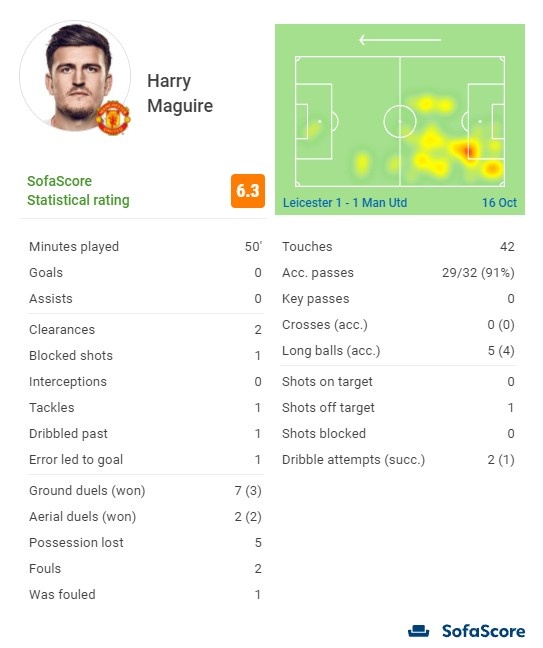Click the red hotspot on the heatmap
543x648 pixels.
coord(469,150)
